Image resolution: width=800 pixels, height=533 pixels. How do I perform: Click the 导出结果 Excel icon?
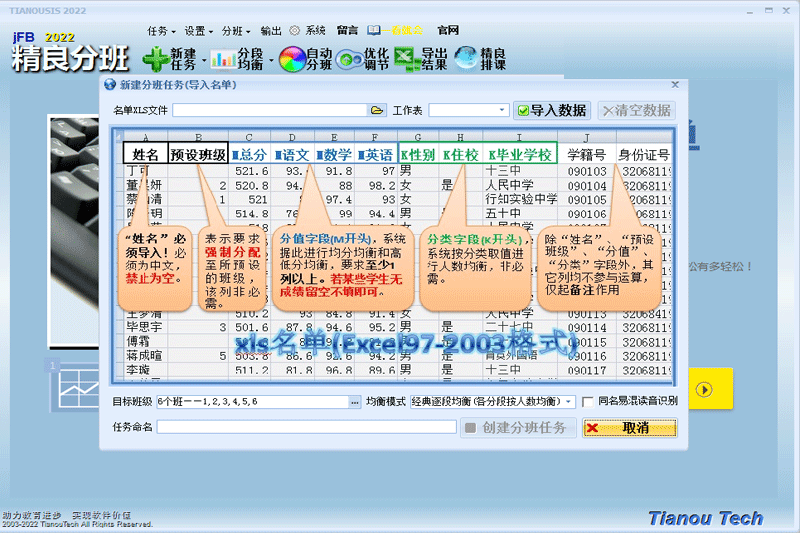408,59
